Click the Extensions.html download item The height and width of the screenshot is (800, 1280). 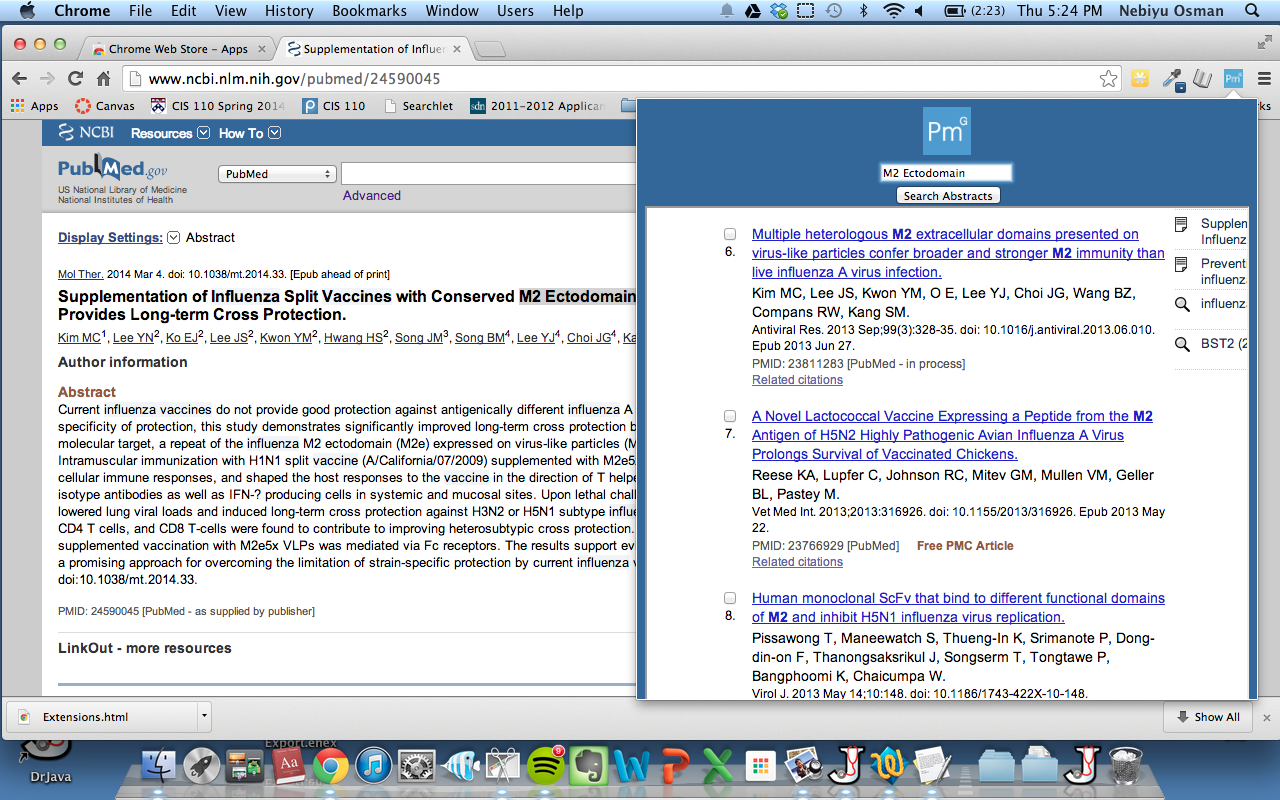[102, 717]
